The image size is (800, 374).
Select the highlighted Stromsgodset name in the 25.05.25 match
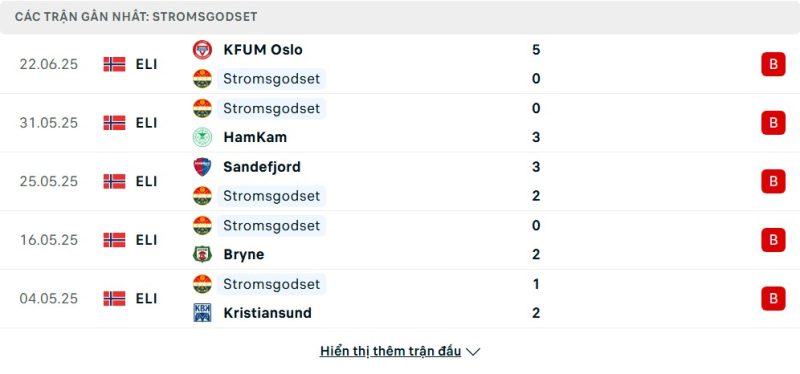coord(271,196)
